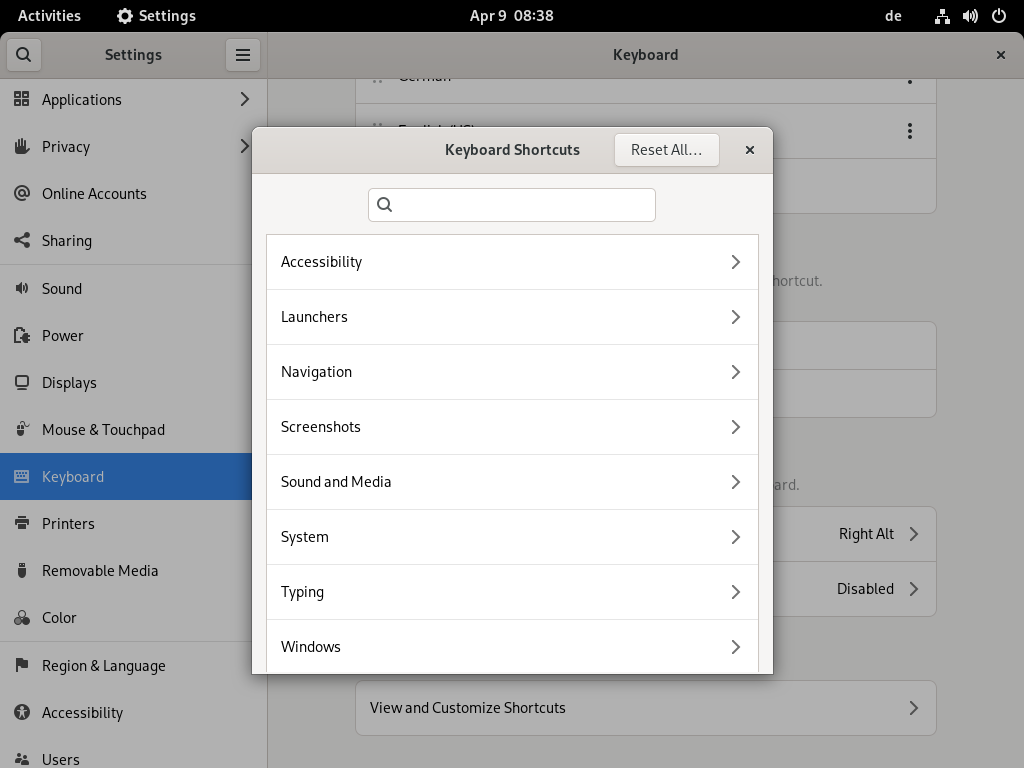The image size is (1024, 768).
Task: Open the Activities overview
Action: point(49,16)
